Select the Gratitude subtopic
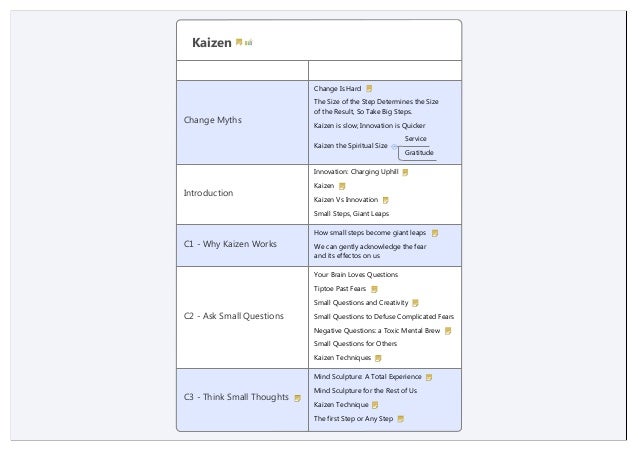 click(419, 153)
